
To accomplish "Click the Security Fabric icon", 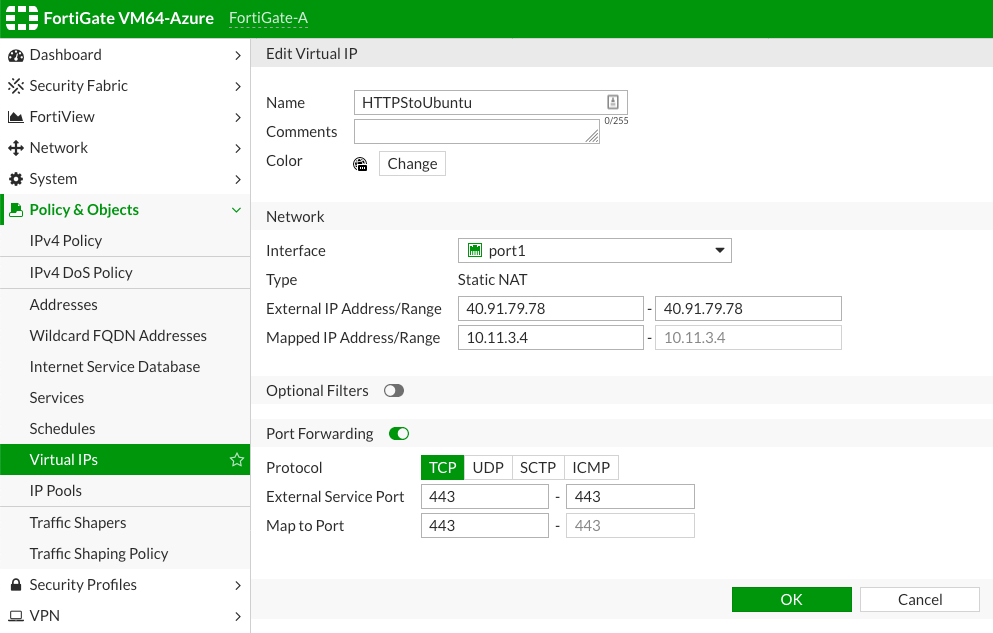I will 16,86.
